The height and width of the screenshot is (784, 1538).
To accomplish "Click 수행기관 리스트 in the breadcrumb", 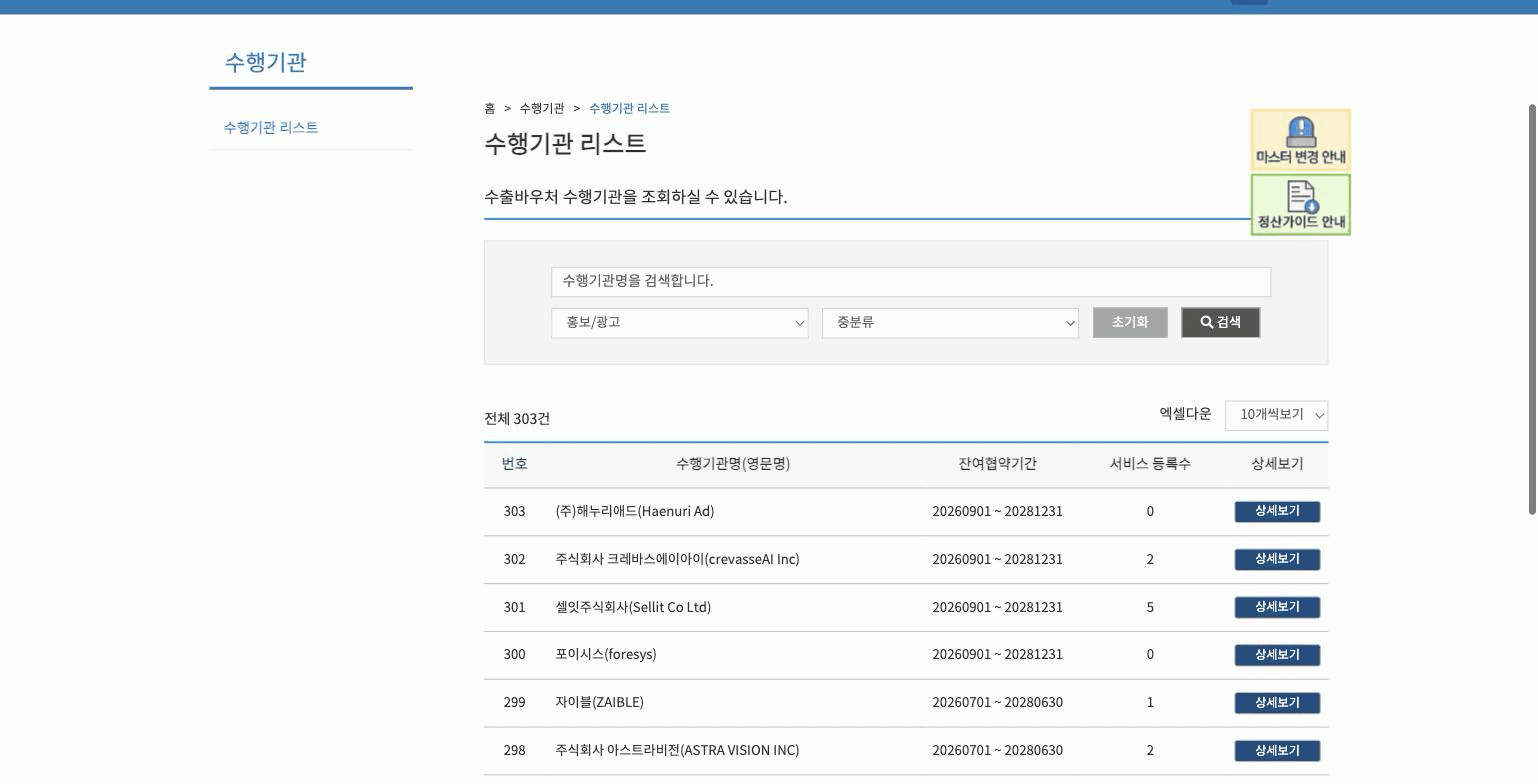I will pyautogui.click(x=629, y=108).
